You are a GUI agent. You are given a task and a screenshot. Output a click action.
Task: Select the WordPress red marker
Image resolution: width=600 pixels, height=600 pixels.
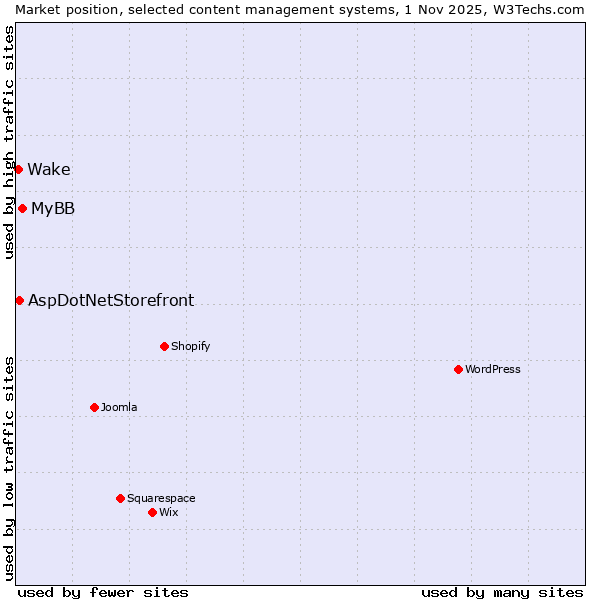(x=458, y=369)
